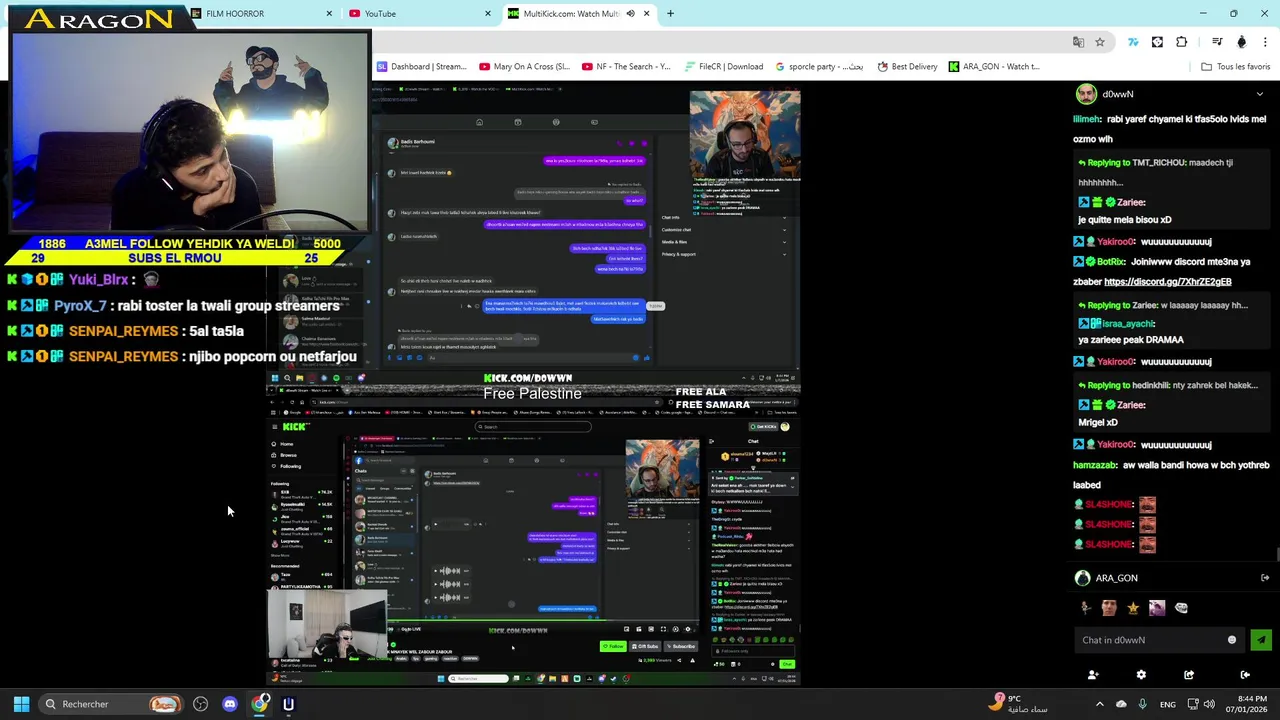The height and width of the screenshot is (720, 1280).
Task: Click the logout icon beside ARA_GON
Action: click(1265, 578)
